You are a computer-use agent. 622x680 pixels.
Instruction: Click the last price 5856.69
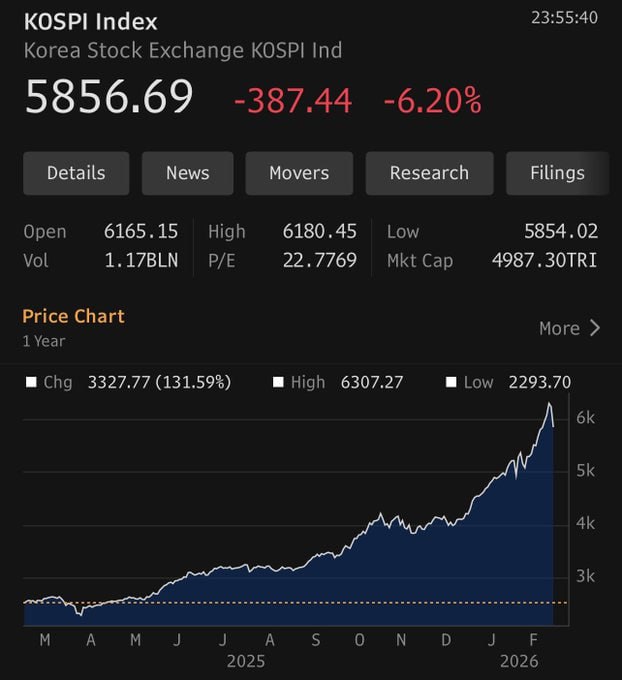point(109,96)
